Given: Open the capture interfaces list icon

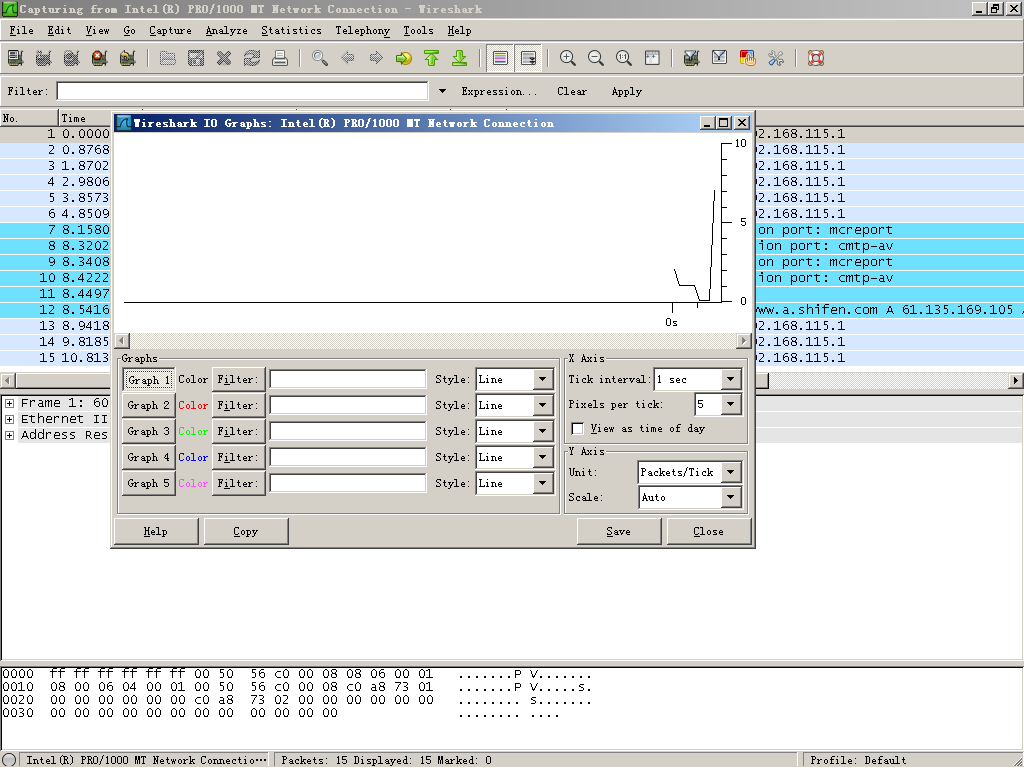Looking at the screenshot, I should pos(16,58).
